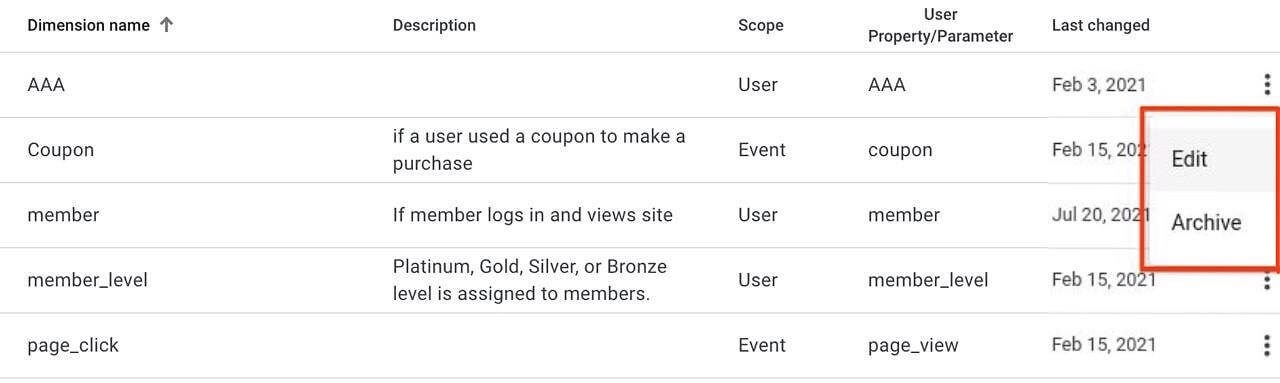1280x383 pixels.
Task: Select the AAA dimension name
Action: 46,85
